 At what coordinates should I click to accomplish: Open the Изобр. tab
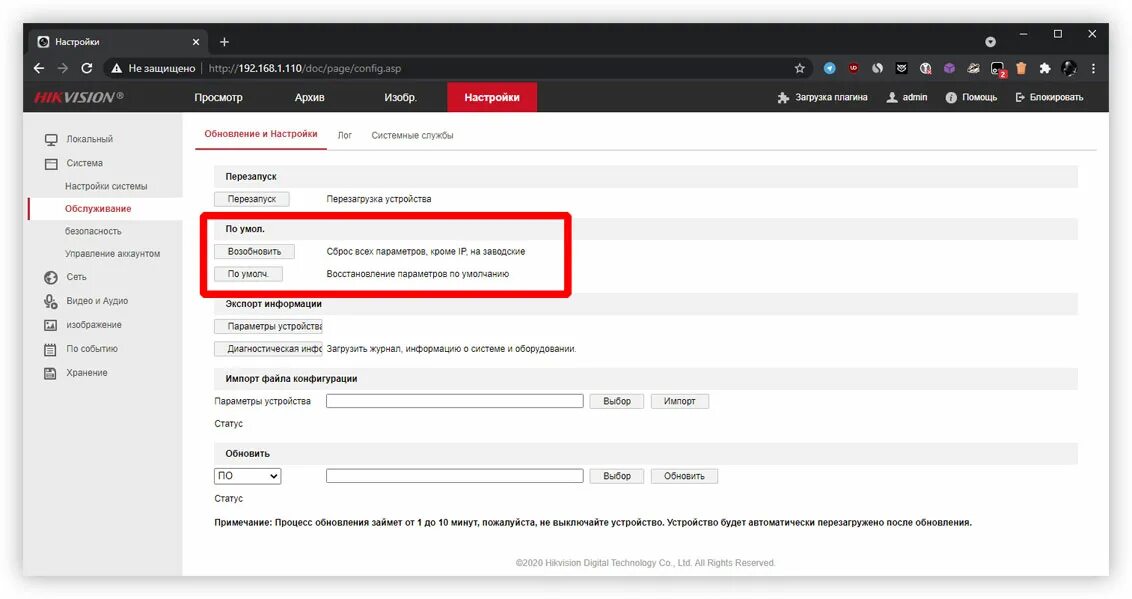pos(400,97)
